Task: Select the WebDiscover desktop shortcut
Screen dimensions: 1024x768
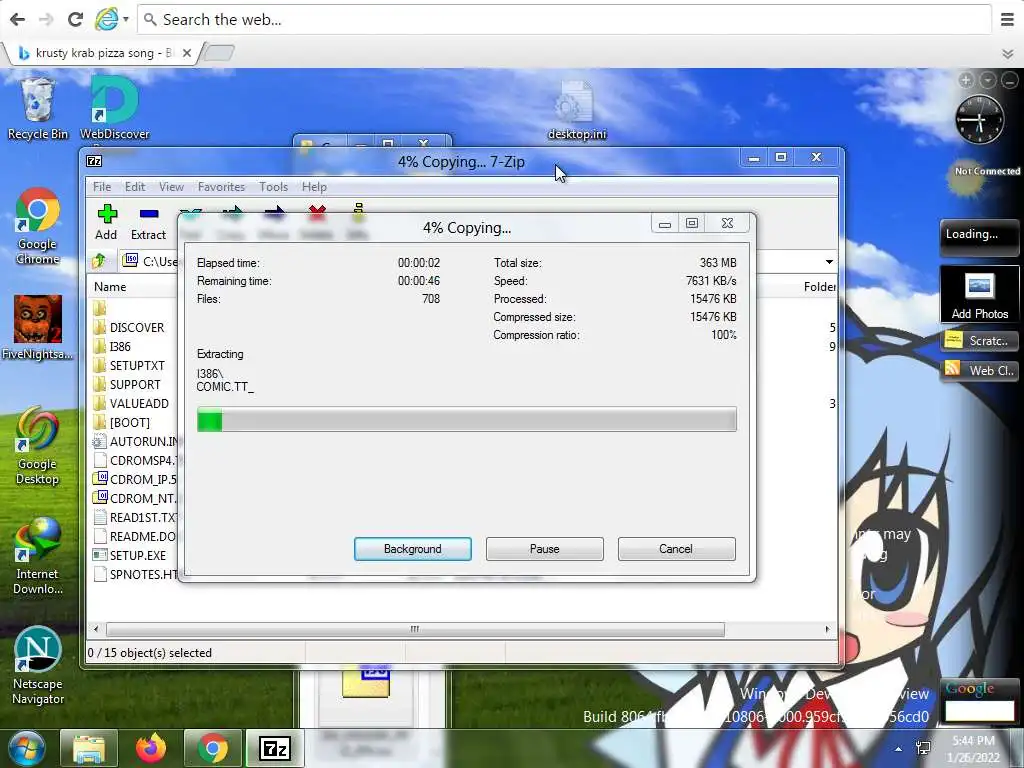Action: [114, 108]
